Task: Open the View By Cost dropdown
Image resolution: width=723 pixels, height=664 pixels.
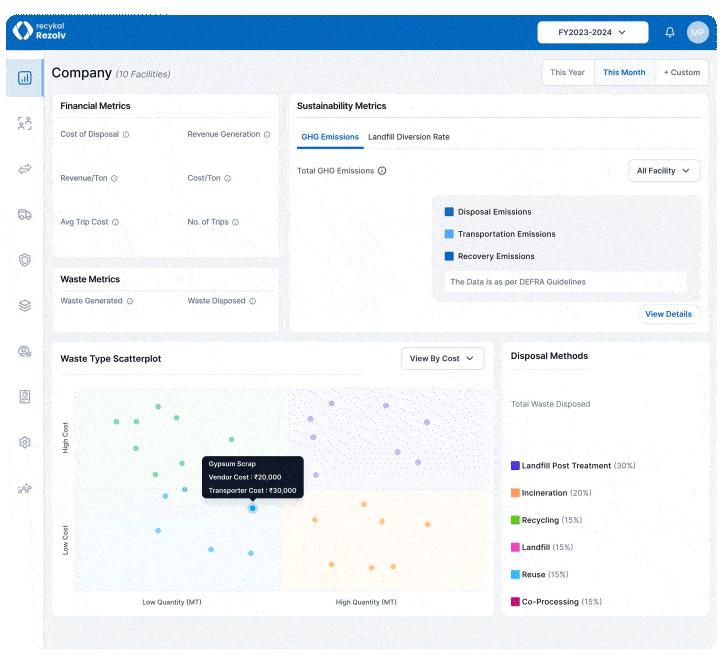Action: [x=442, y=358]
